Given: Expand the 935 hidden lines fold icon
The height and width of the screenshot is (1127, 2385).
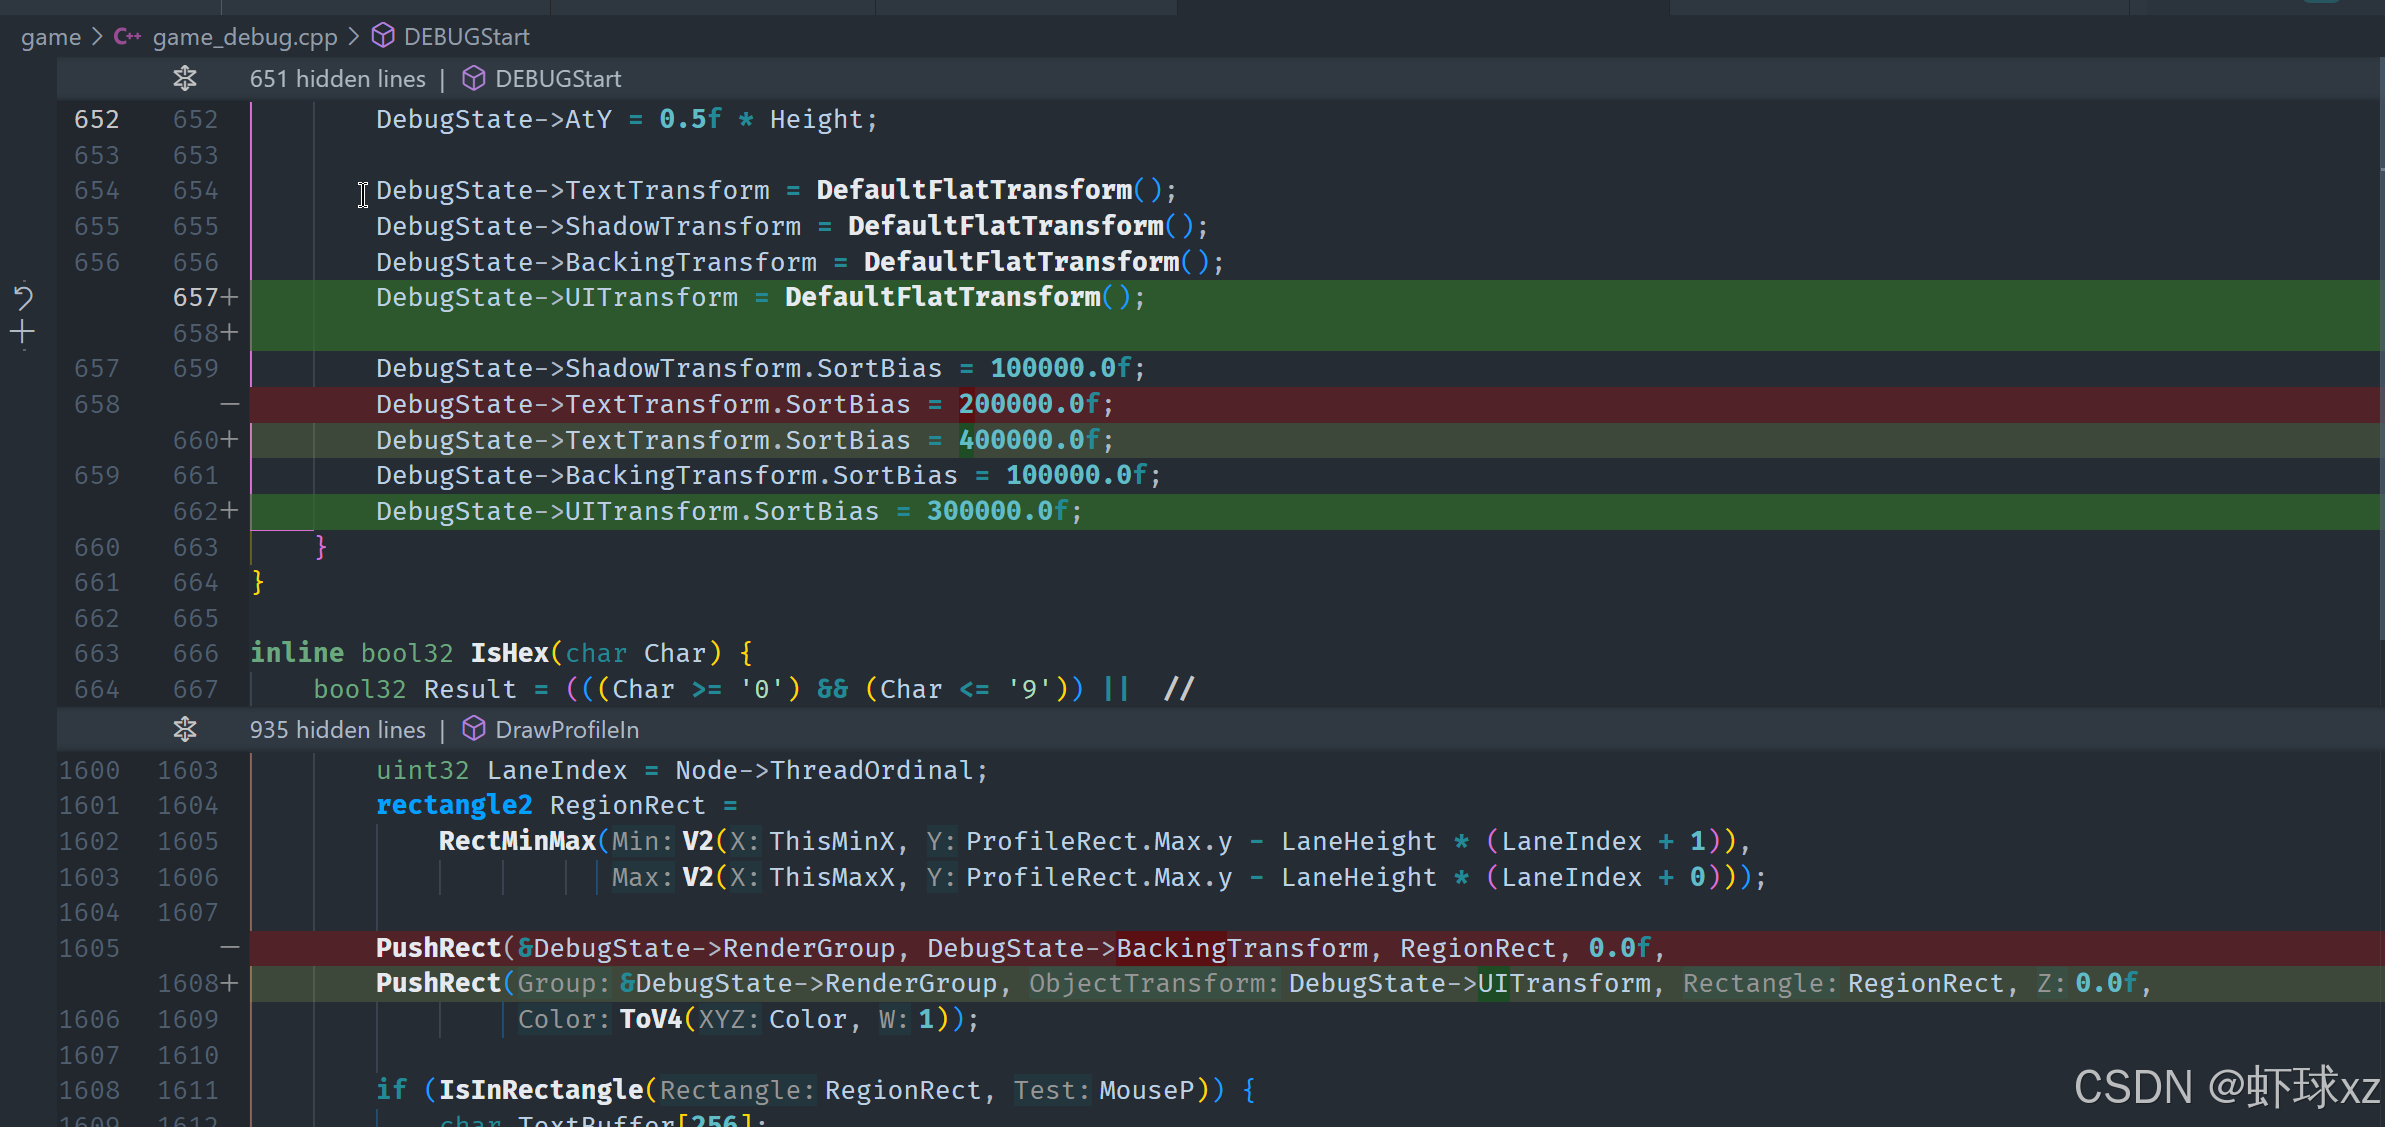Looking at the screenshot, I should 185,729.
